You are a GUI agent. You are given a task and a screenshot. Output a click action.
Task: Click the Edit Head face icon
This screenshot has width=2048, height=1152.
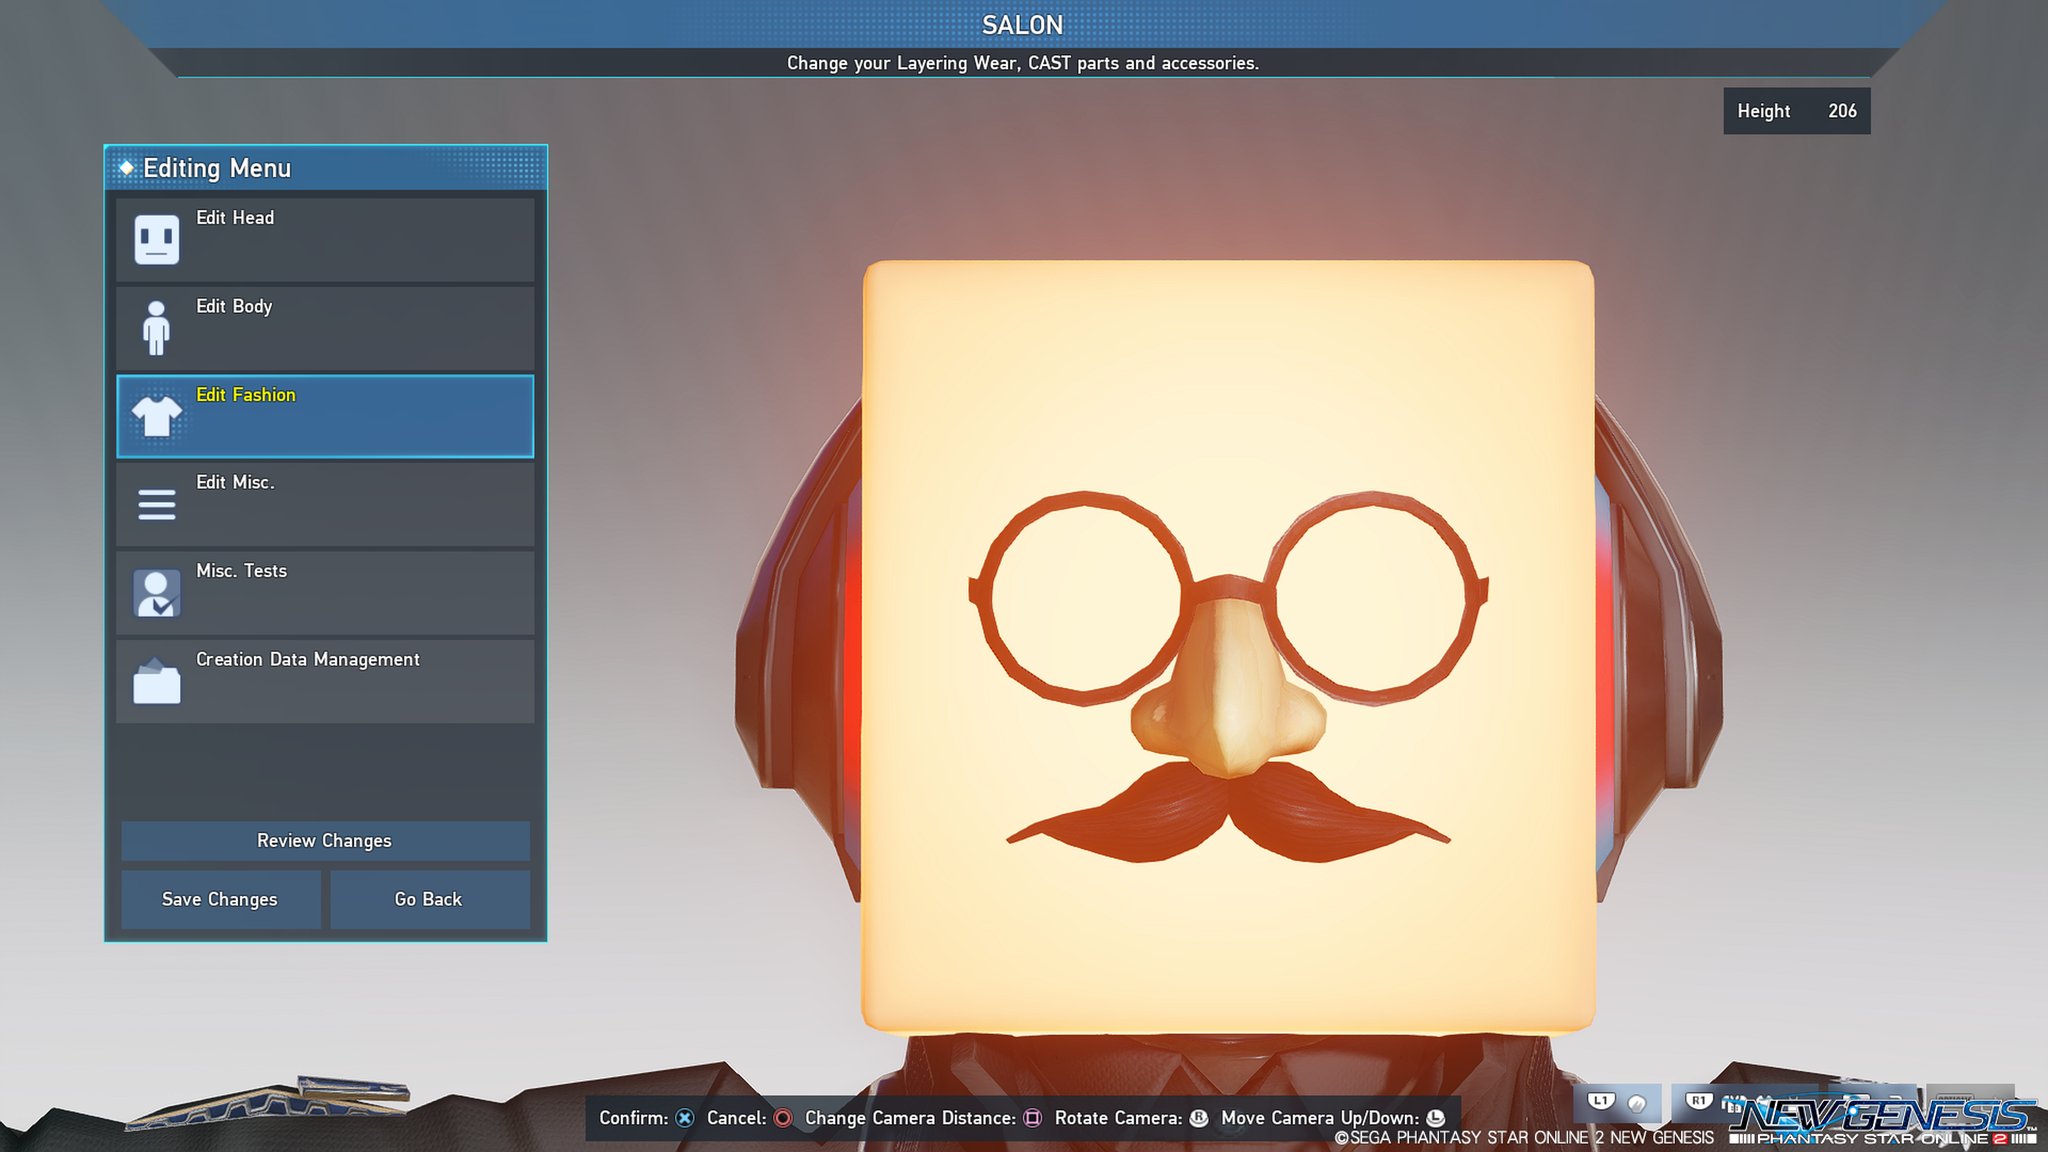point(157,240)
